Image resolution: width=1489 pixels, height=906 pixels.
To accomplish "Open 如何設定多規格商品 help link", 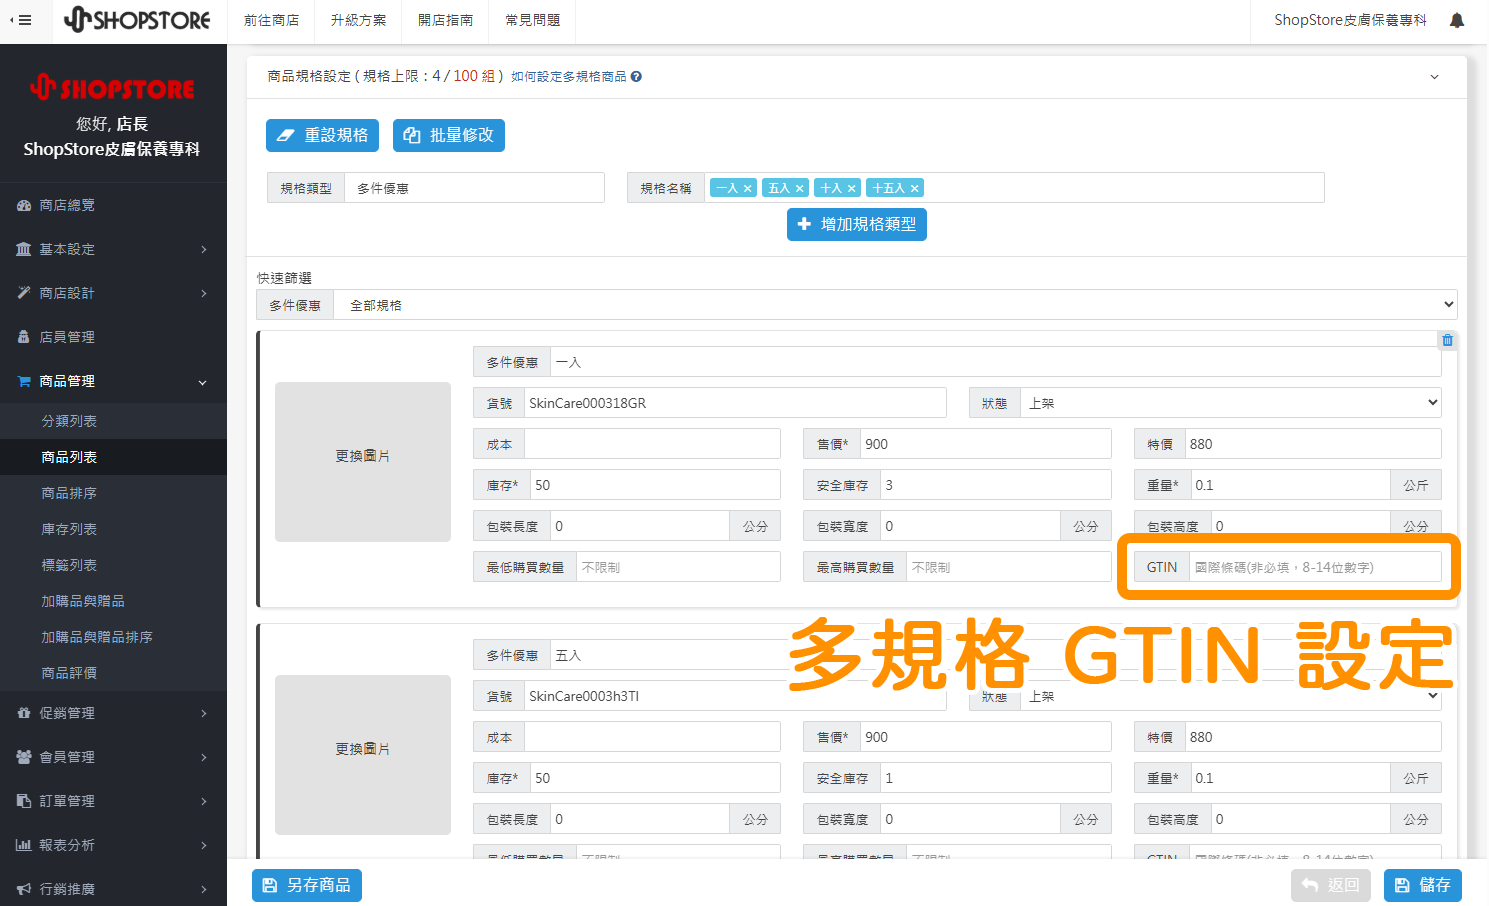I will 569,76.
